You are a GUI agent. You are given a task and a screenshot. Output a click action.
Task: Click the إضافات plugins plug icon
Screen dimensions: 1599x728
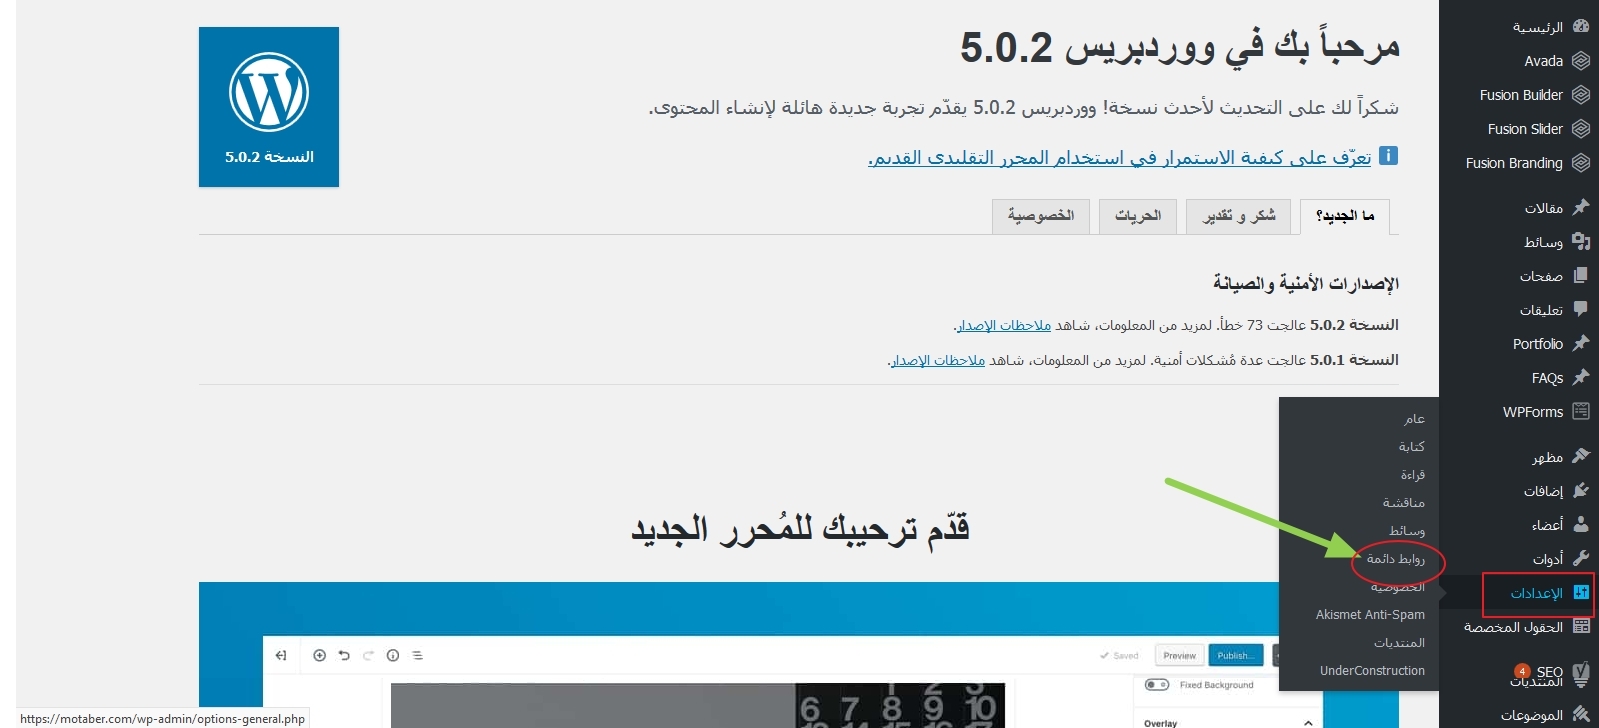pos(1580,490)
